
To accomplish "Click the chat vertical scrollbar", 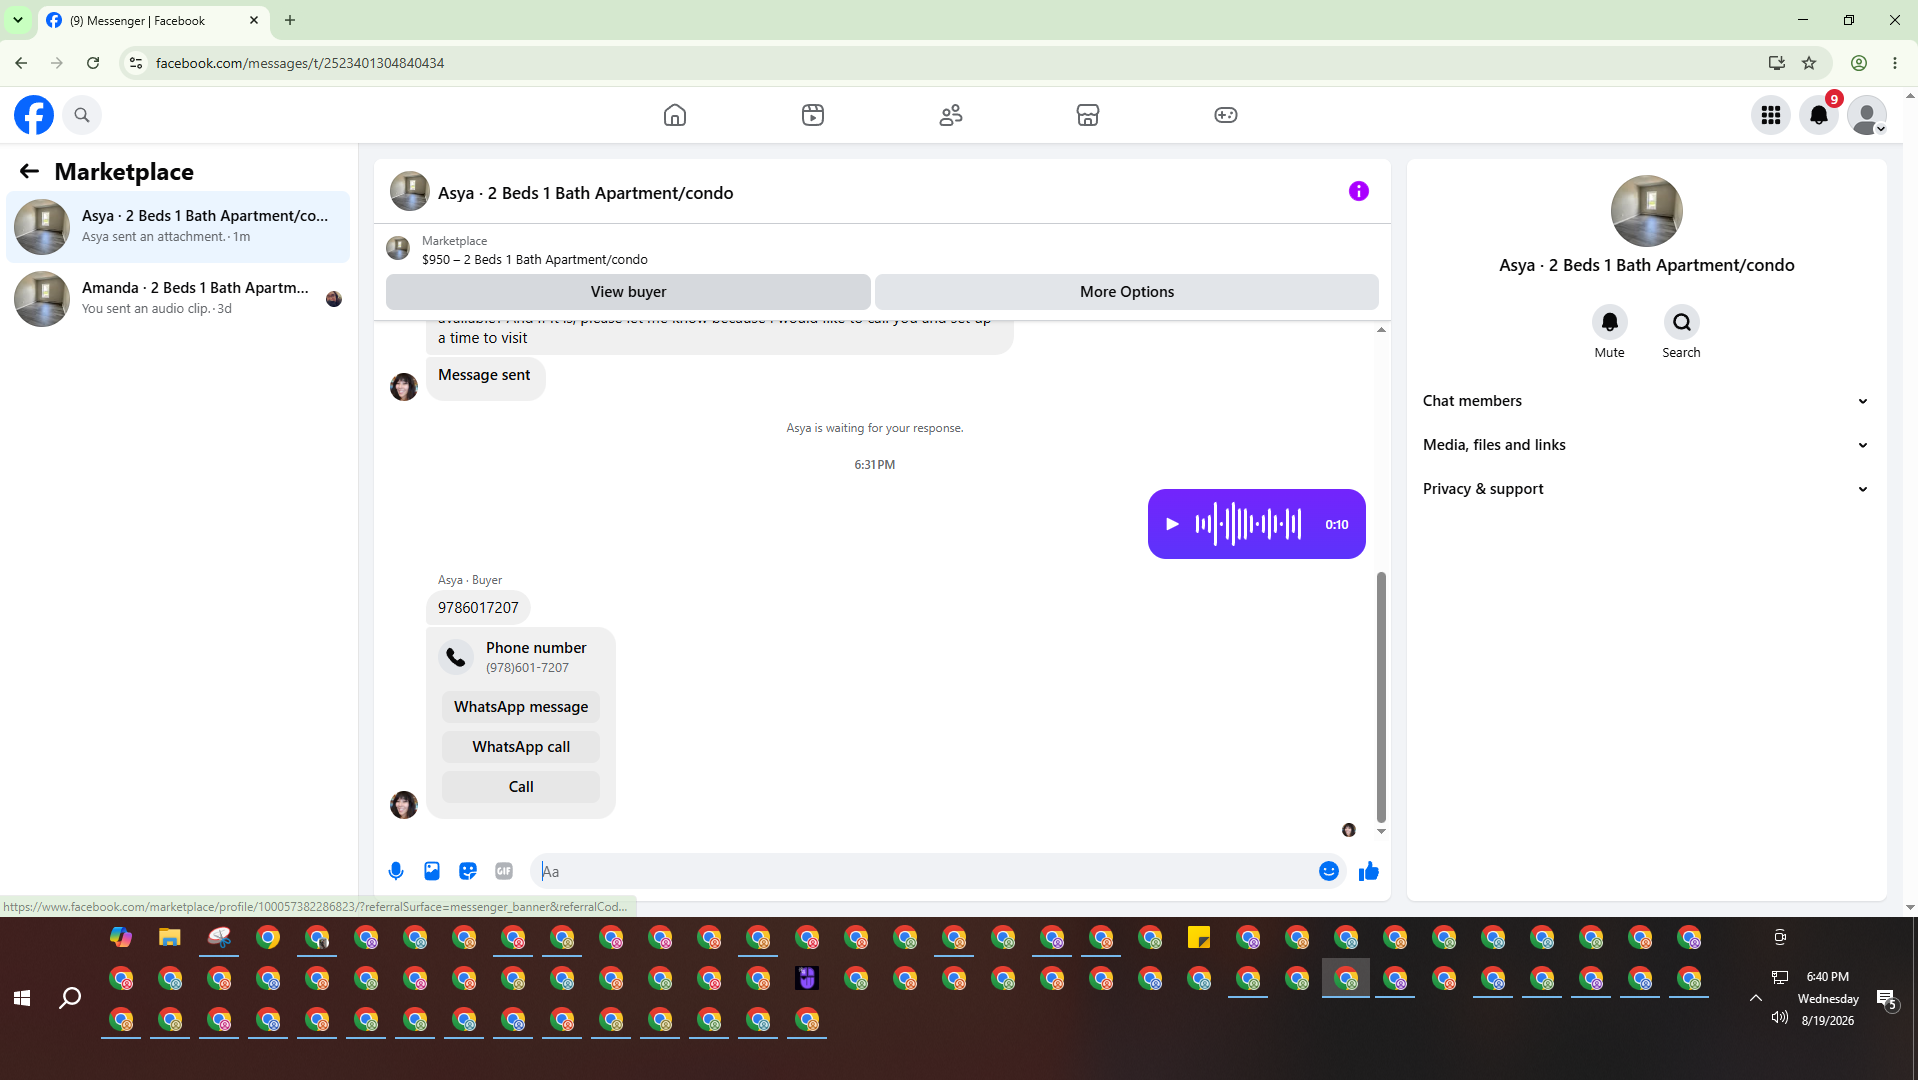I will [1381, 697].
